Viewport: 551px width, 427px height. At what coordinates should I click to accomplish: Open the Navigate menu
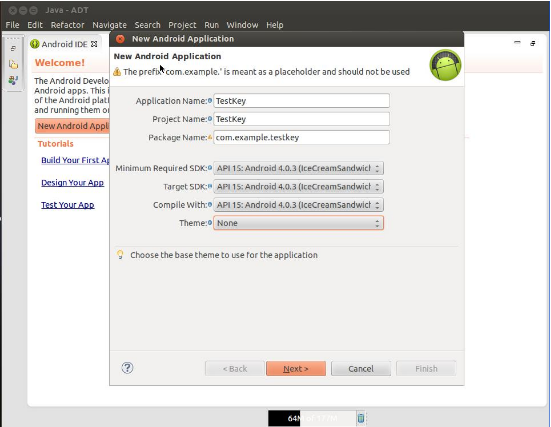[x=109, y=25]
